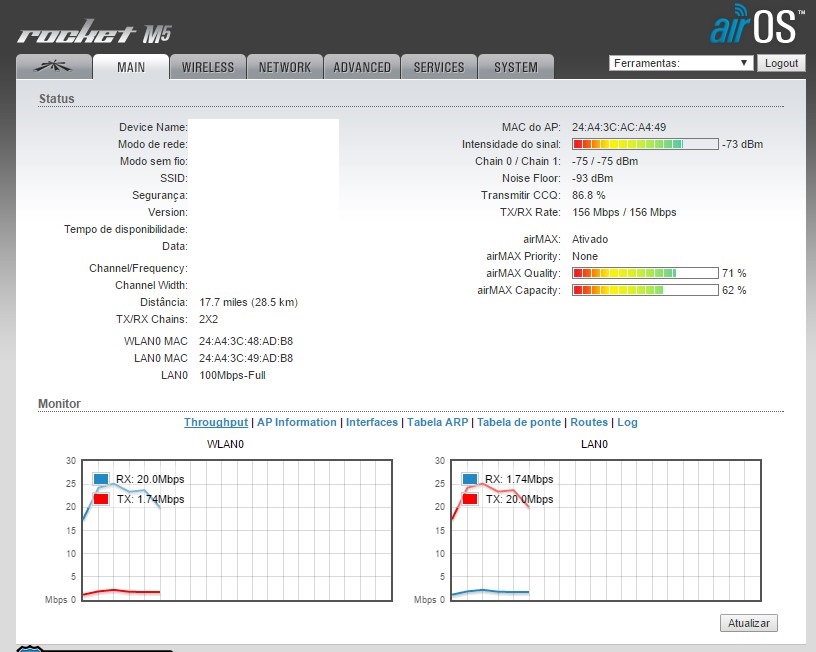Select LAN0 MAC 24:A4:3C:49:AD:B8
The width and height of the screenshot is (816, 652).
246,358
